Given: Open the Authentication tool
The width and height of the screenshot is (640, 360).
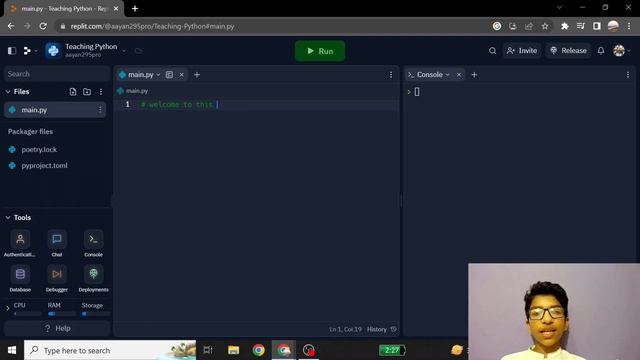Looking at the screenshot, I should [x=20, y=244].
